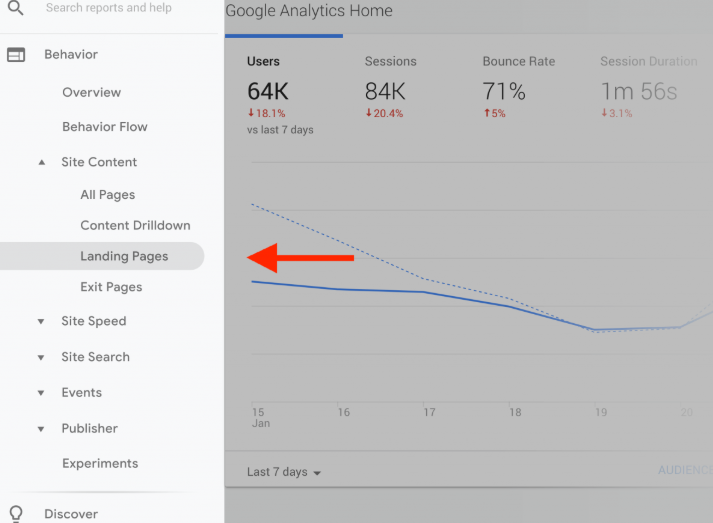Expand the Publisher arrow

41,429
